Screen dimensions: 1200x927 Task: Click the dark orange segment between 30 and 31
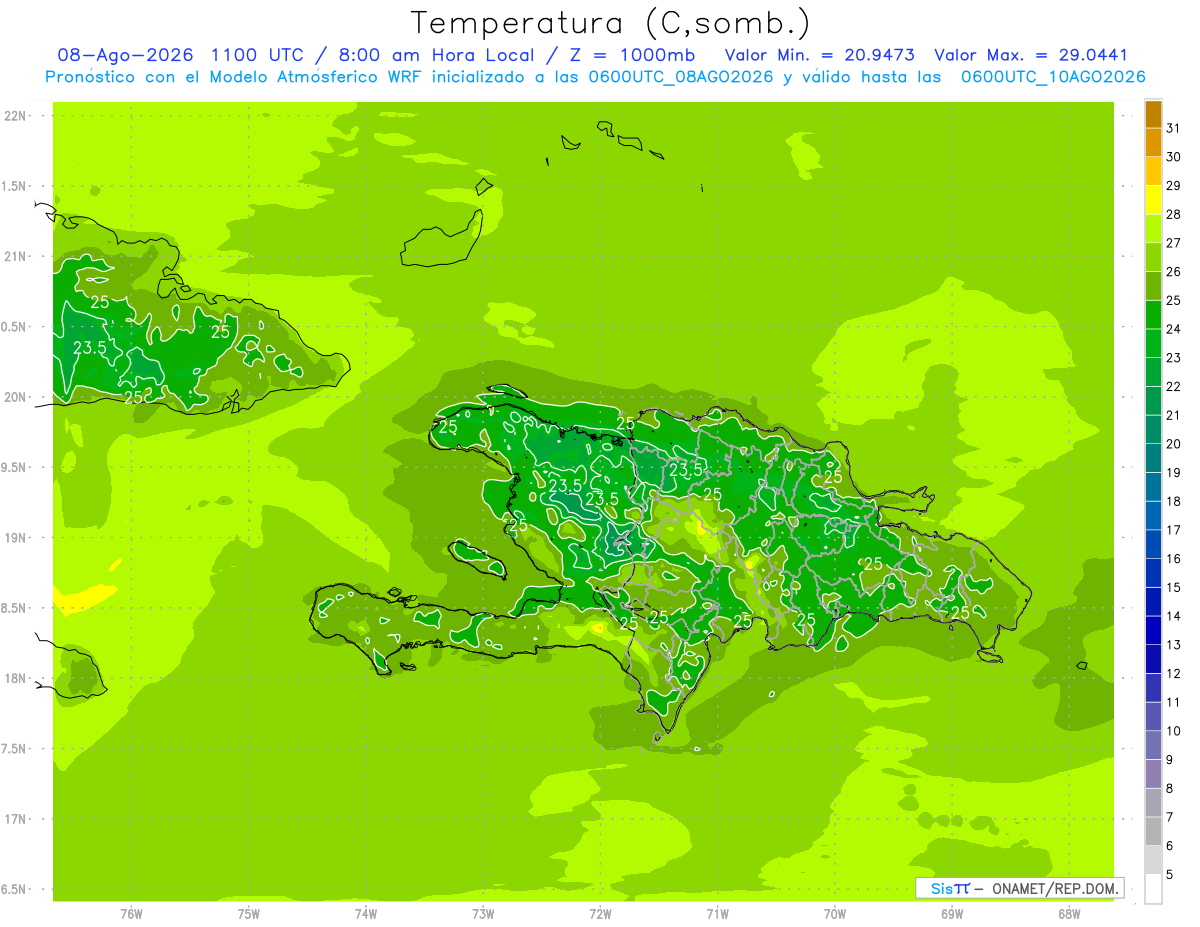1153,142
